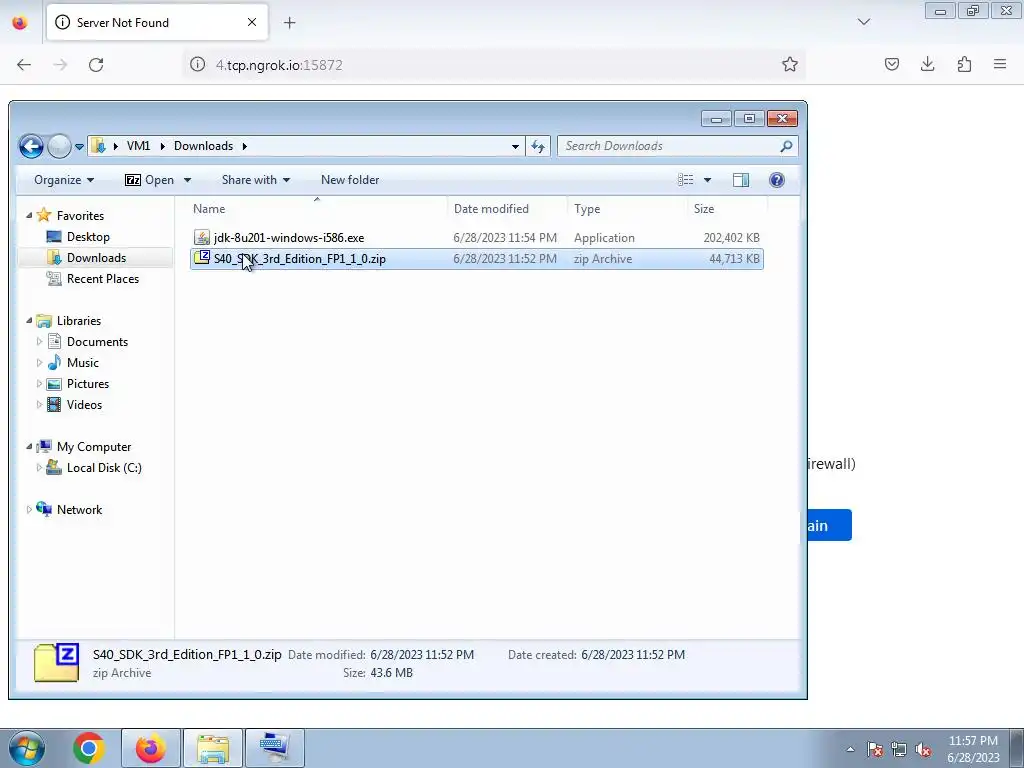Screen dimensions: 1024x768
Task: Show hidden system tray icons
Action: pyautogui.click(x=850, y=749)
